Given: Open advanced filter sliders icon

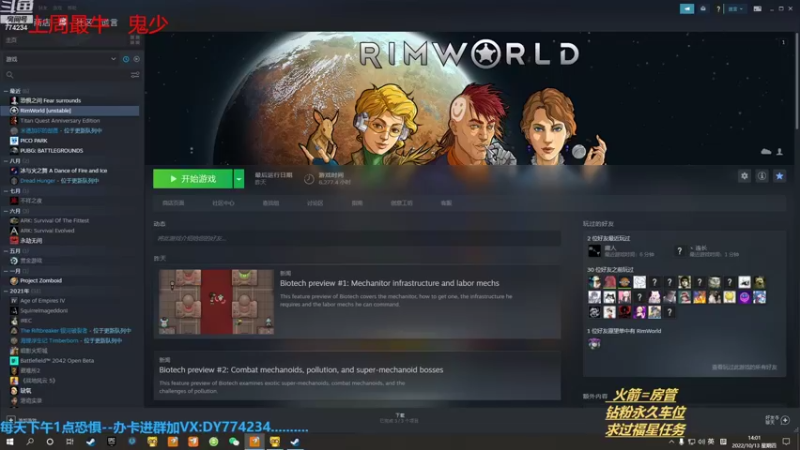Looking at the screenshot, I should coord(135,74).
